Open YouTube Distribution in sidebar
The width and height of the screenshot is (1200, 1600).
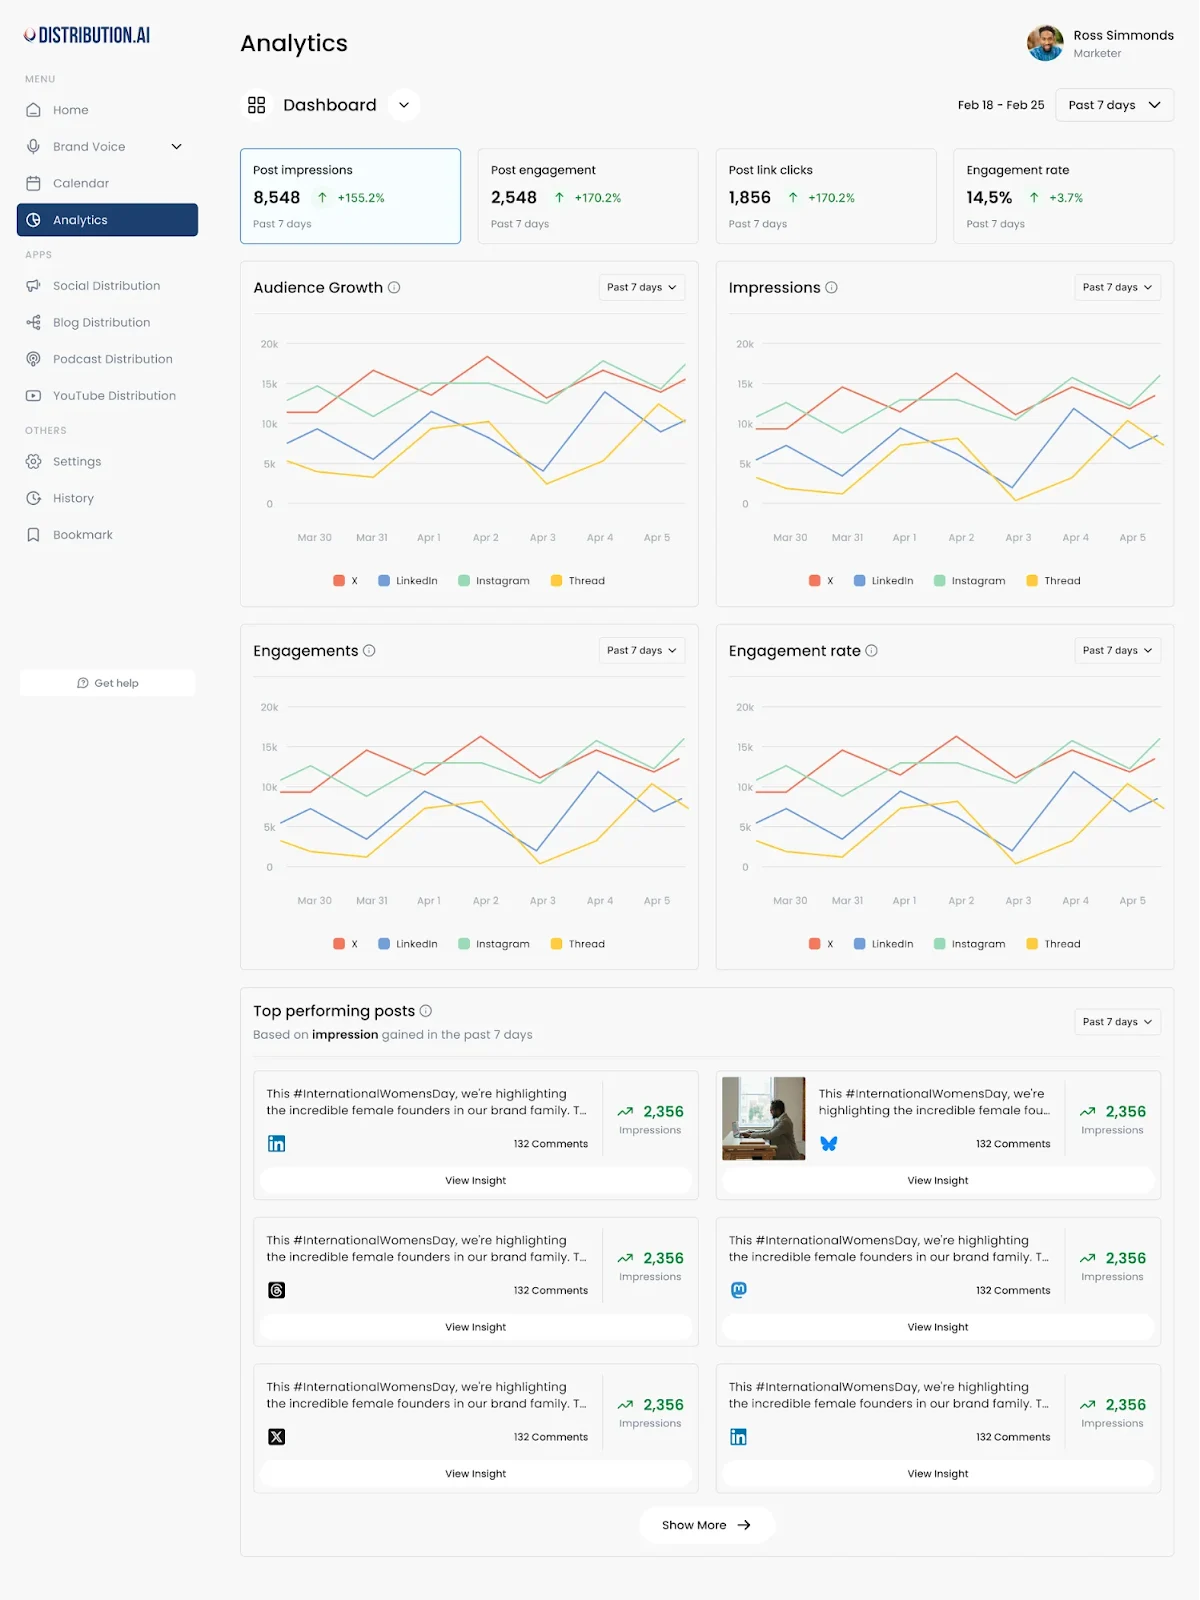pos(107,396)
